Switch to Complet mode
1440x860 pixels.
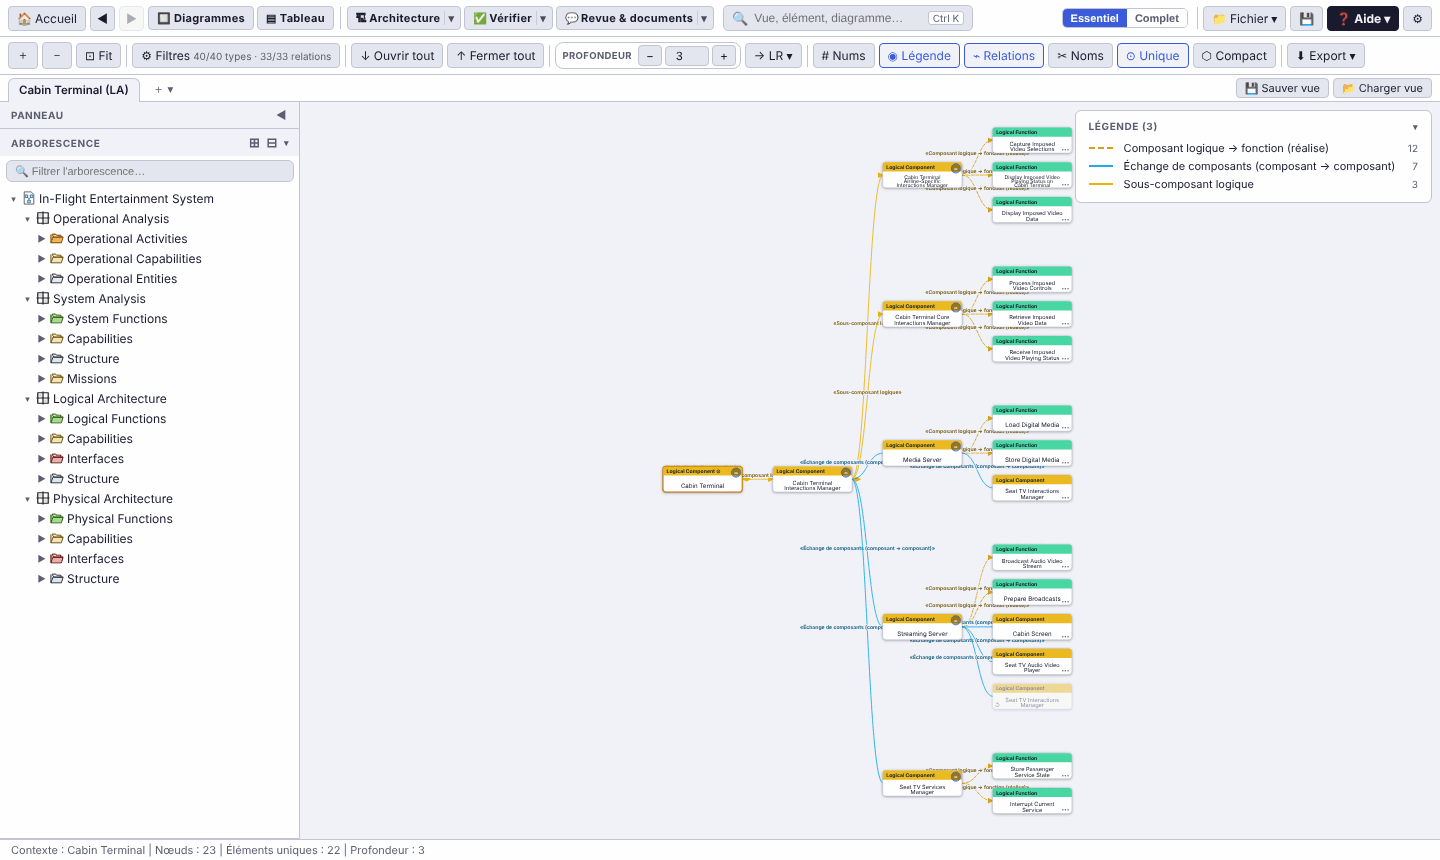coord(1156,18)
